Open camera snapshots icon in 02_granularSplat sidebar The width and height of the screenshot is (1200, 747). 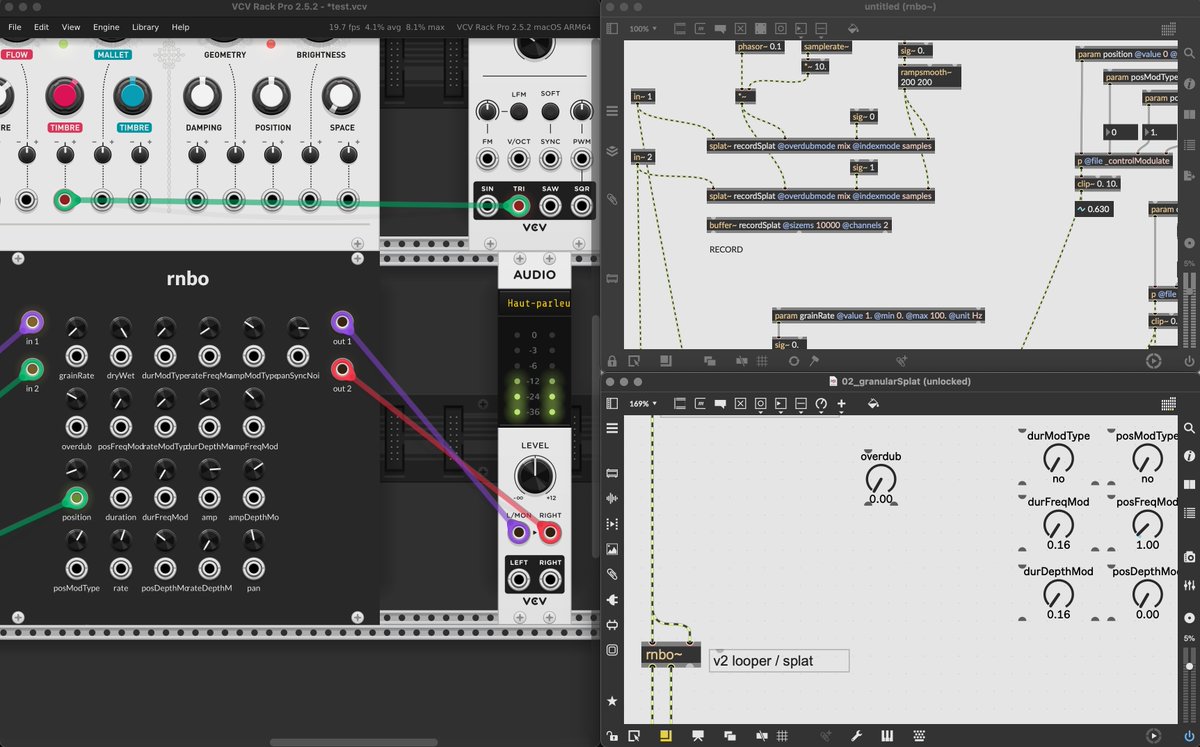click(x=1188, y=556)
